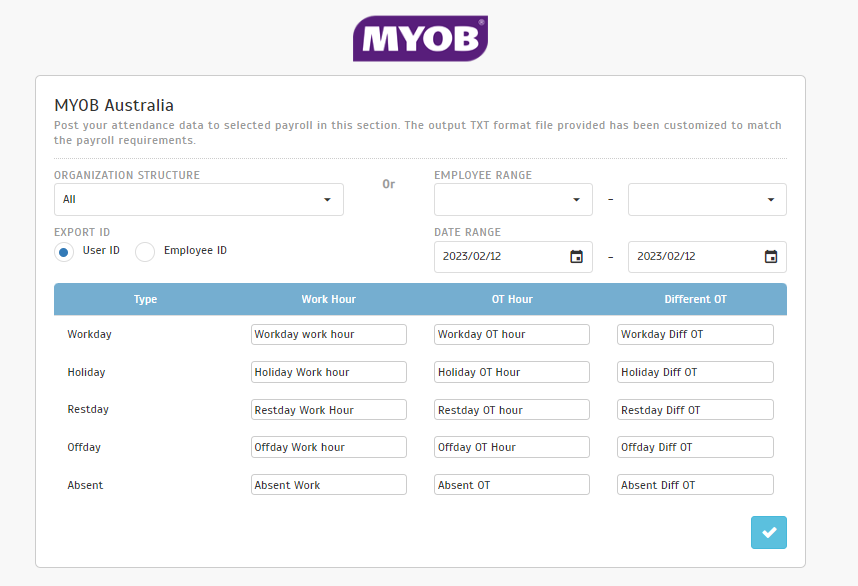Click the MYOB logo
The width and height of the screenshot is (858, 586).
click(420, 38)
